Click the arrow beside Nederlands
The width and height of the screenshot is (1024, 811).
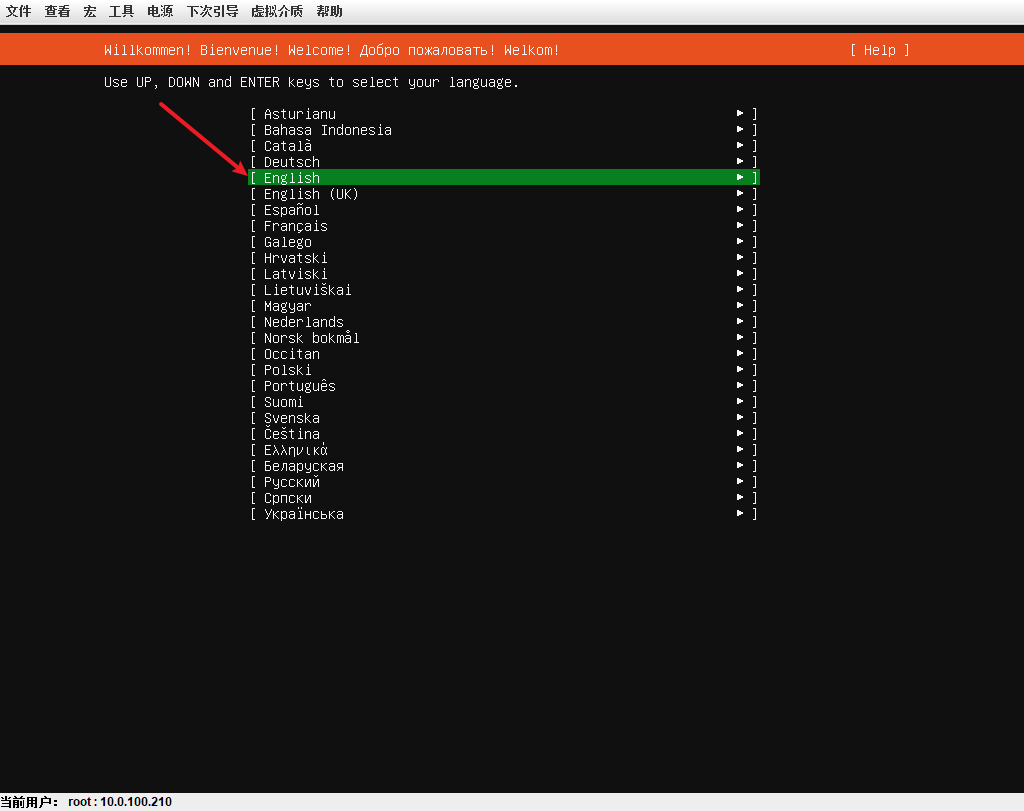coord(740,321)
